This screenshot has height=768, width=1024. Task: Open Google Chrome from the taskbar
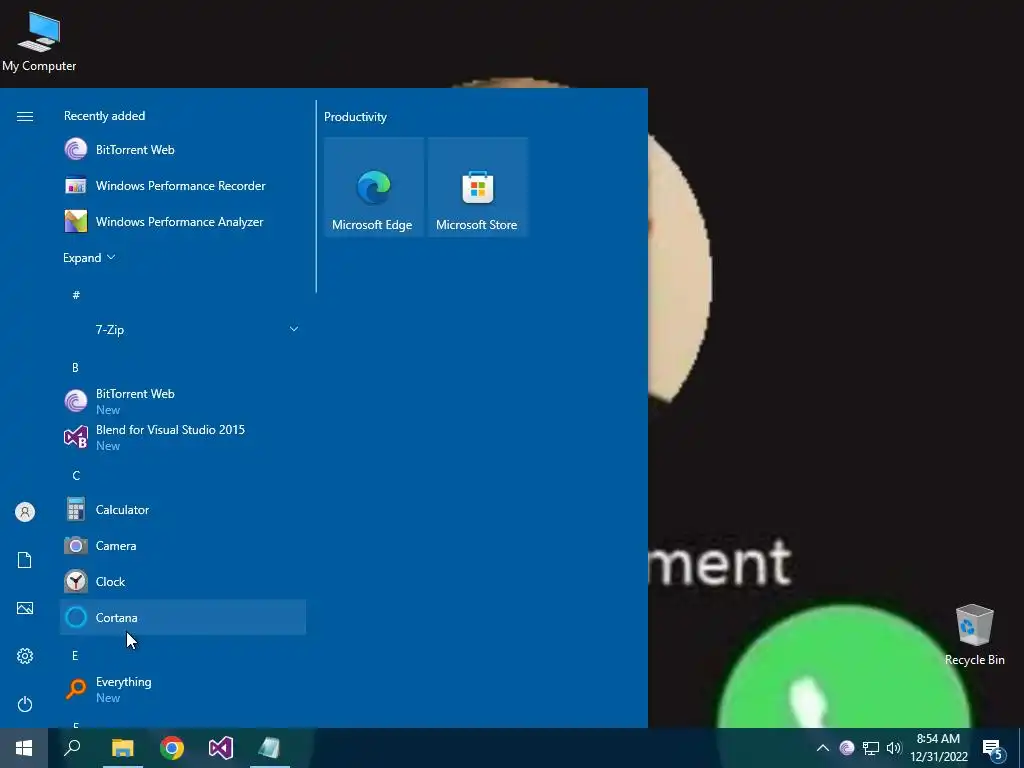172,748
